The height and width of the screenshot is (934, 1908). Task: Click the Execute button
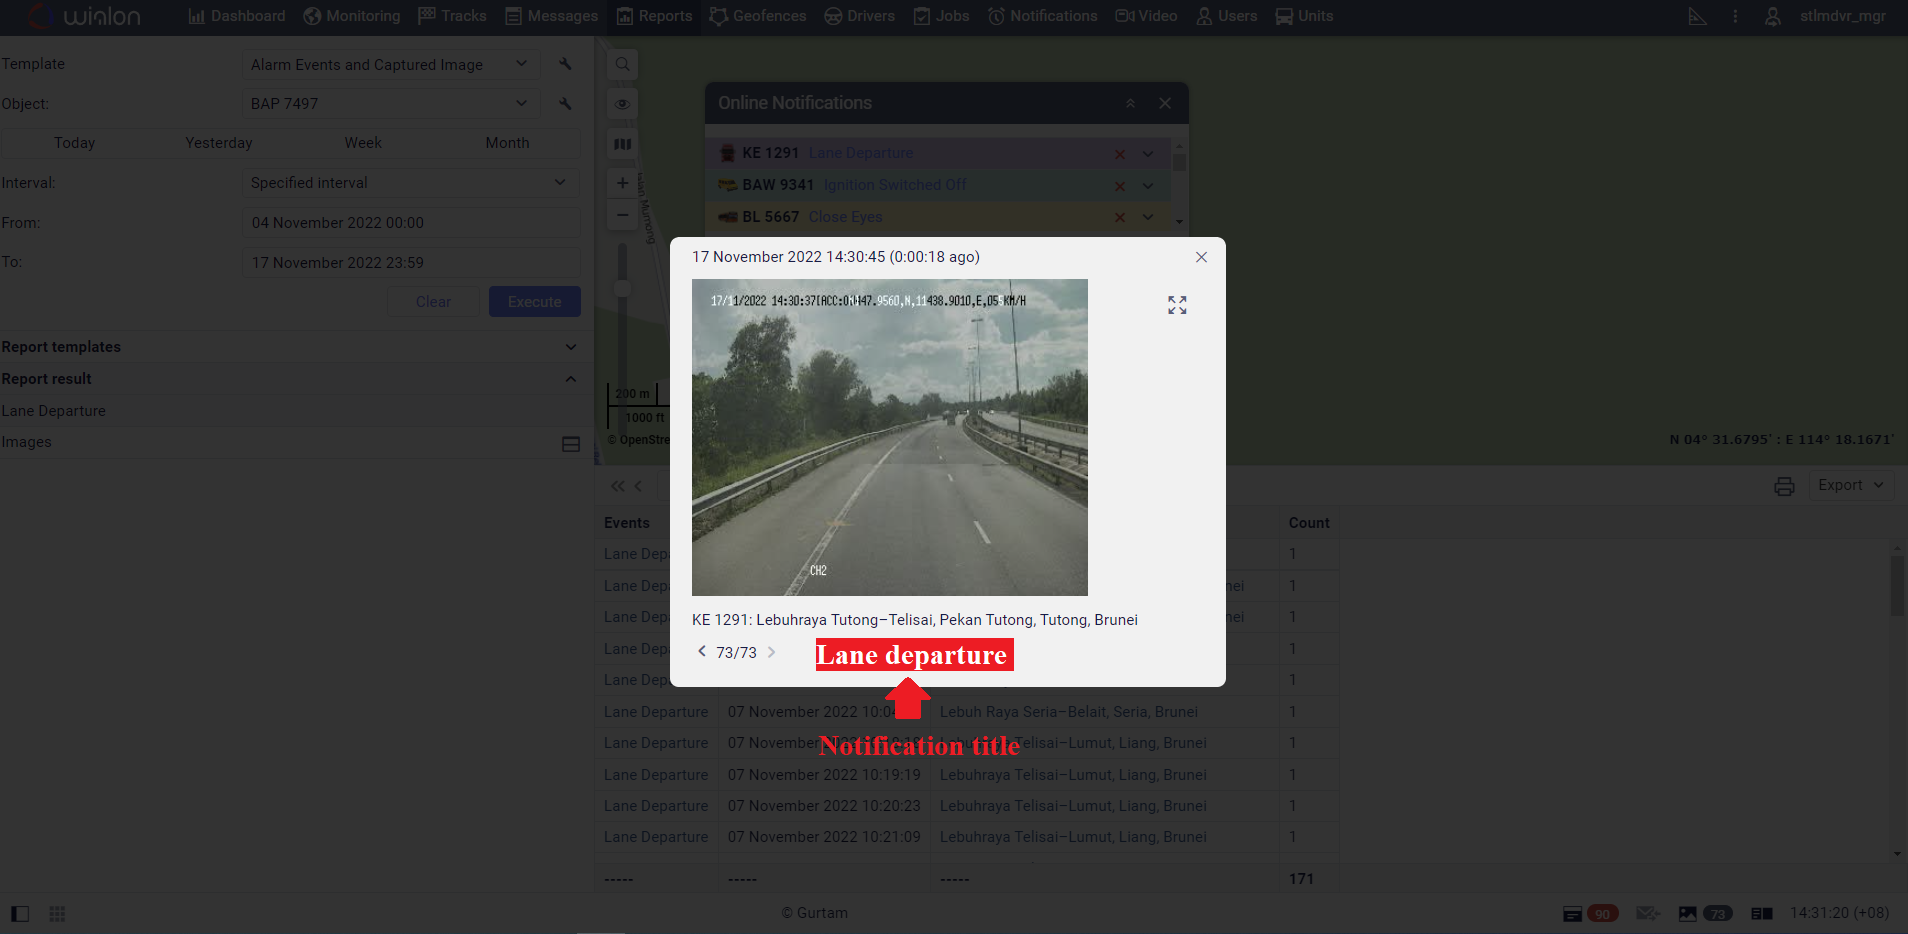click(534, 302)
